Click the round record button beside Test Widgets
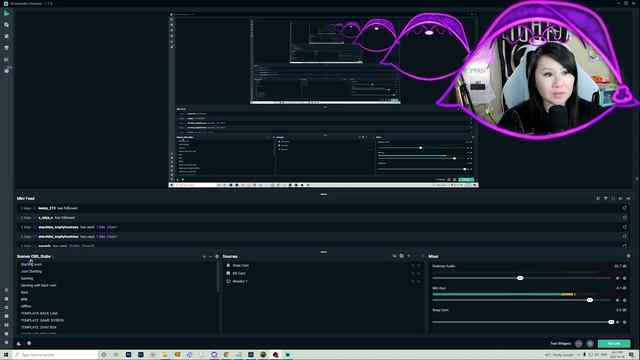The image size is (640, 360). (x=578, y=344)
